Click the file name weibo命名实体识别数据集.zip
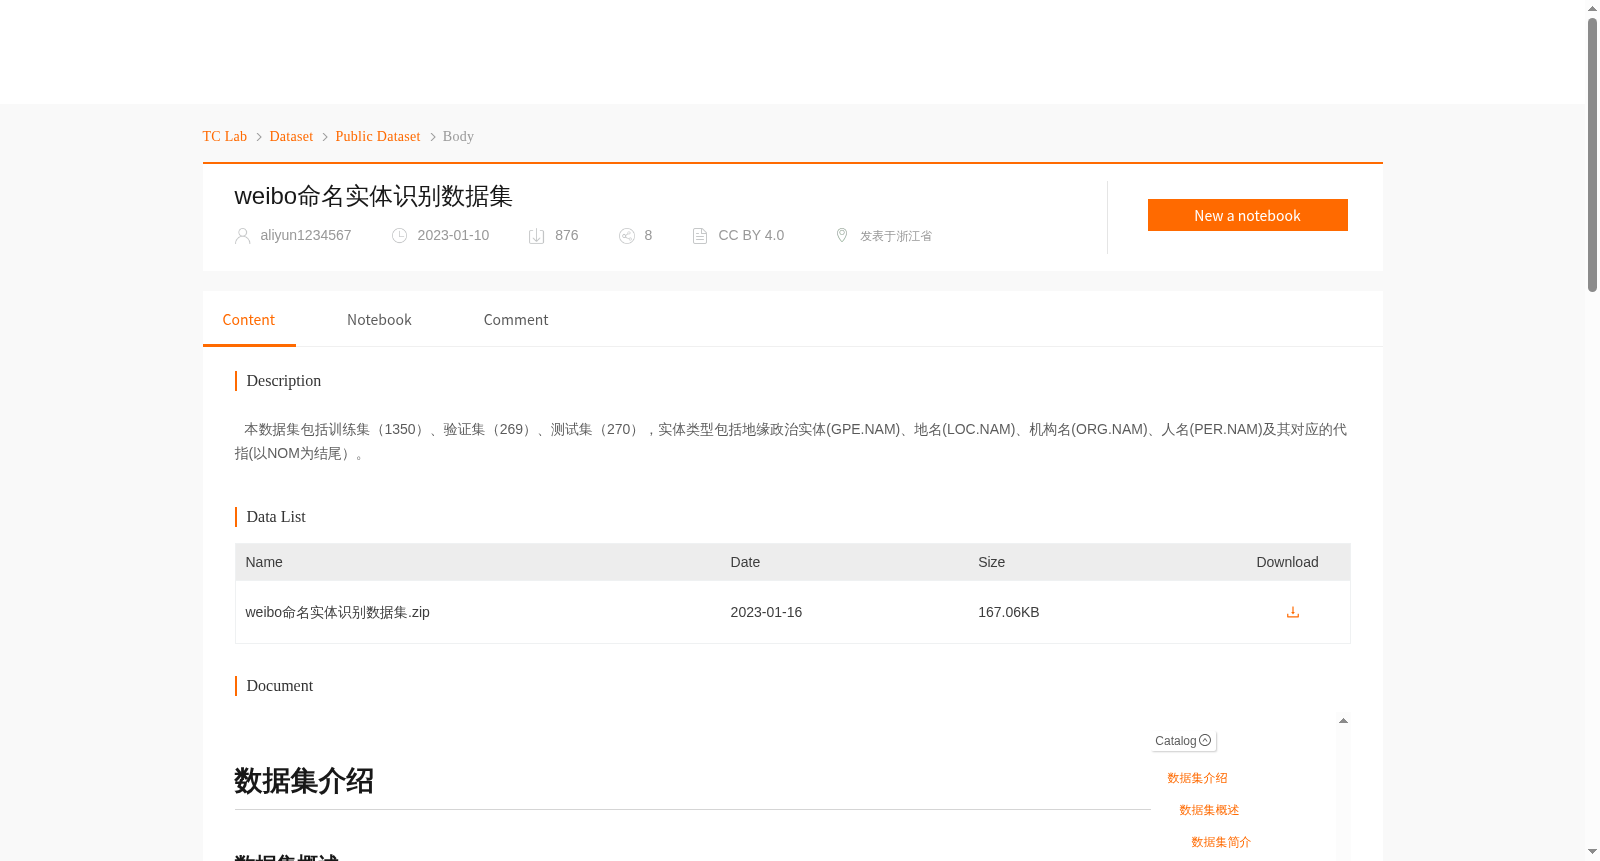 (x=337, y=612)
